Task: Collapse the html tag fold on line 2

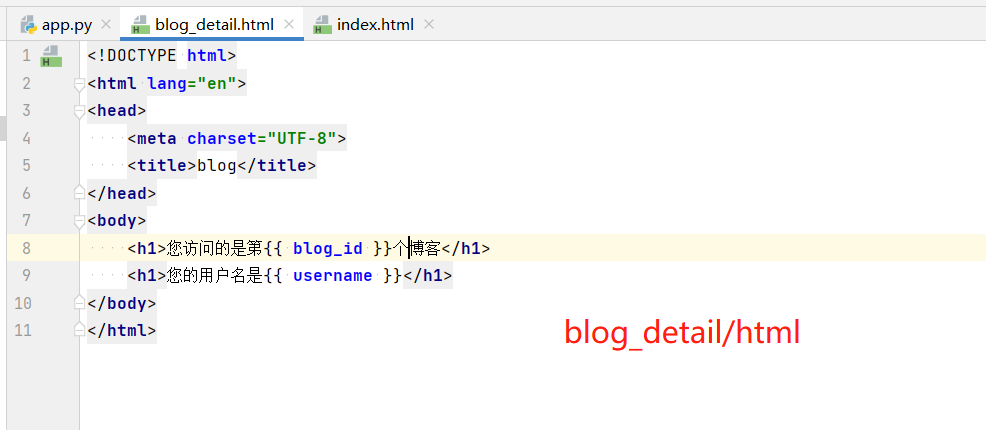Action: point(79,84)
